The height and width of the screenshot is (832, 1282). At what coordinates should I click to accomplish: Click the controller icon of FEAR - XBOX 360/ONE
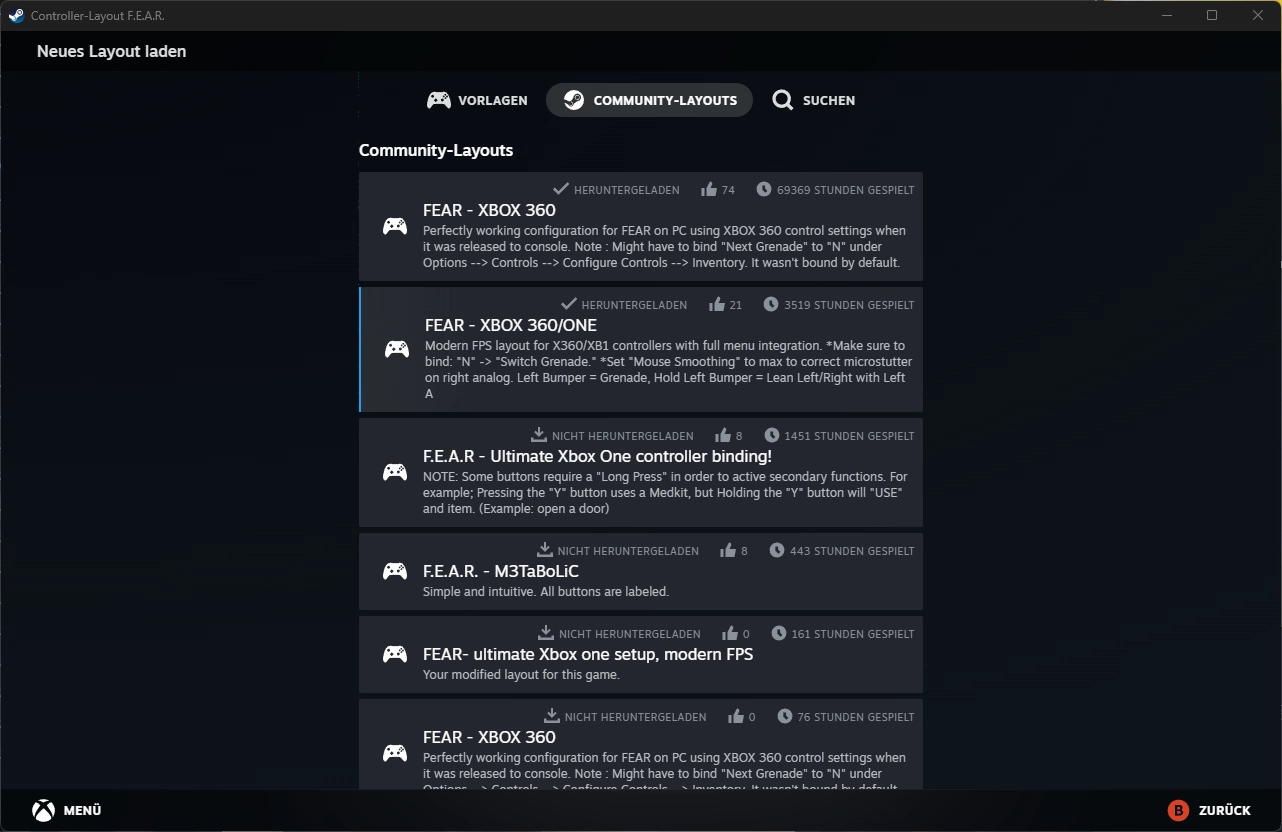[397, 349]
